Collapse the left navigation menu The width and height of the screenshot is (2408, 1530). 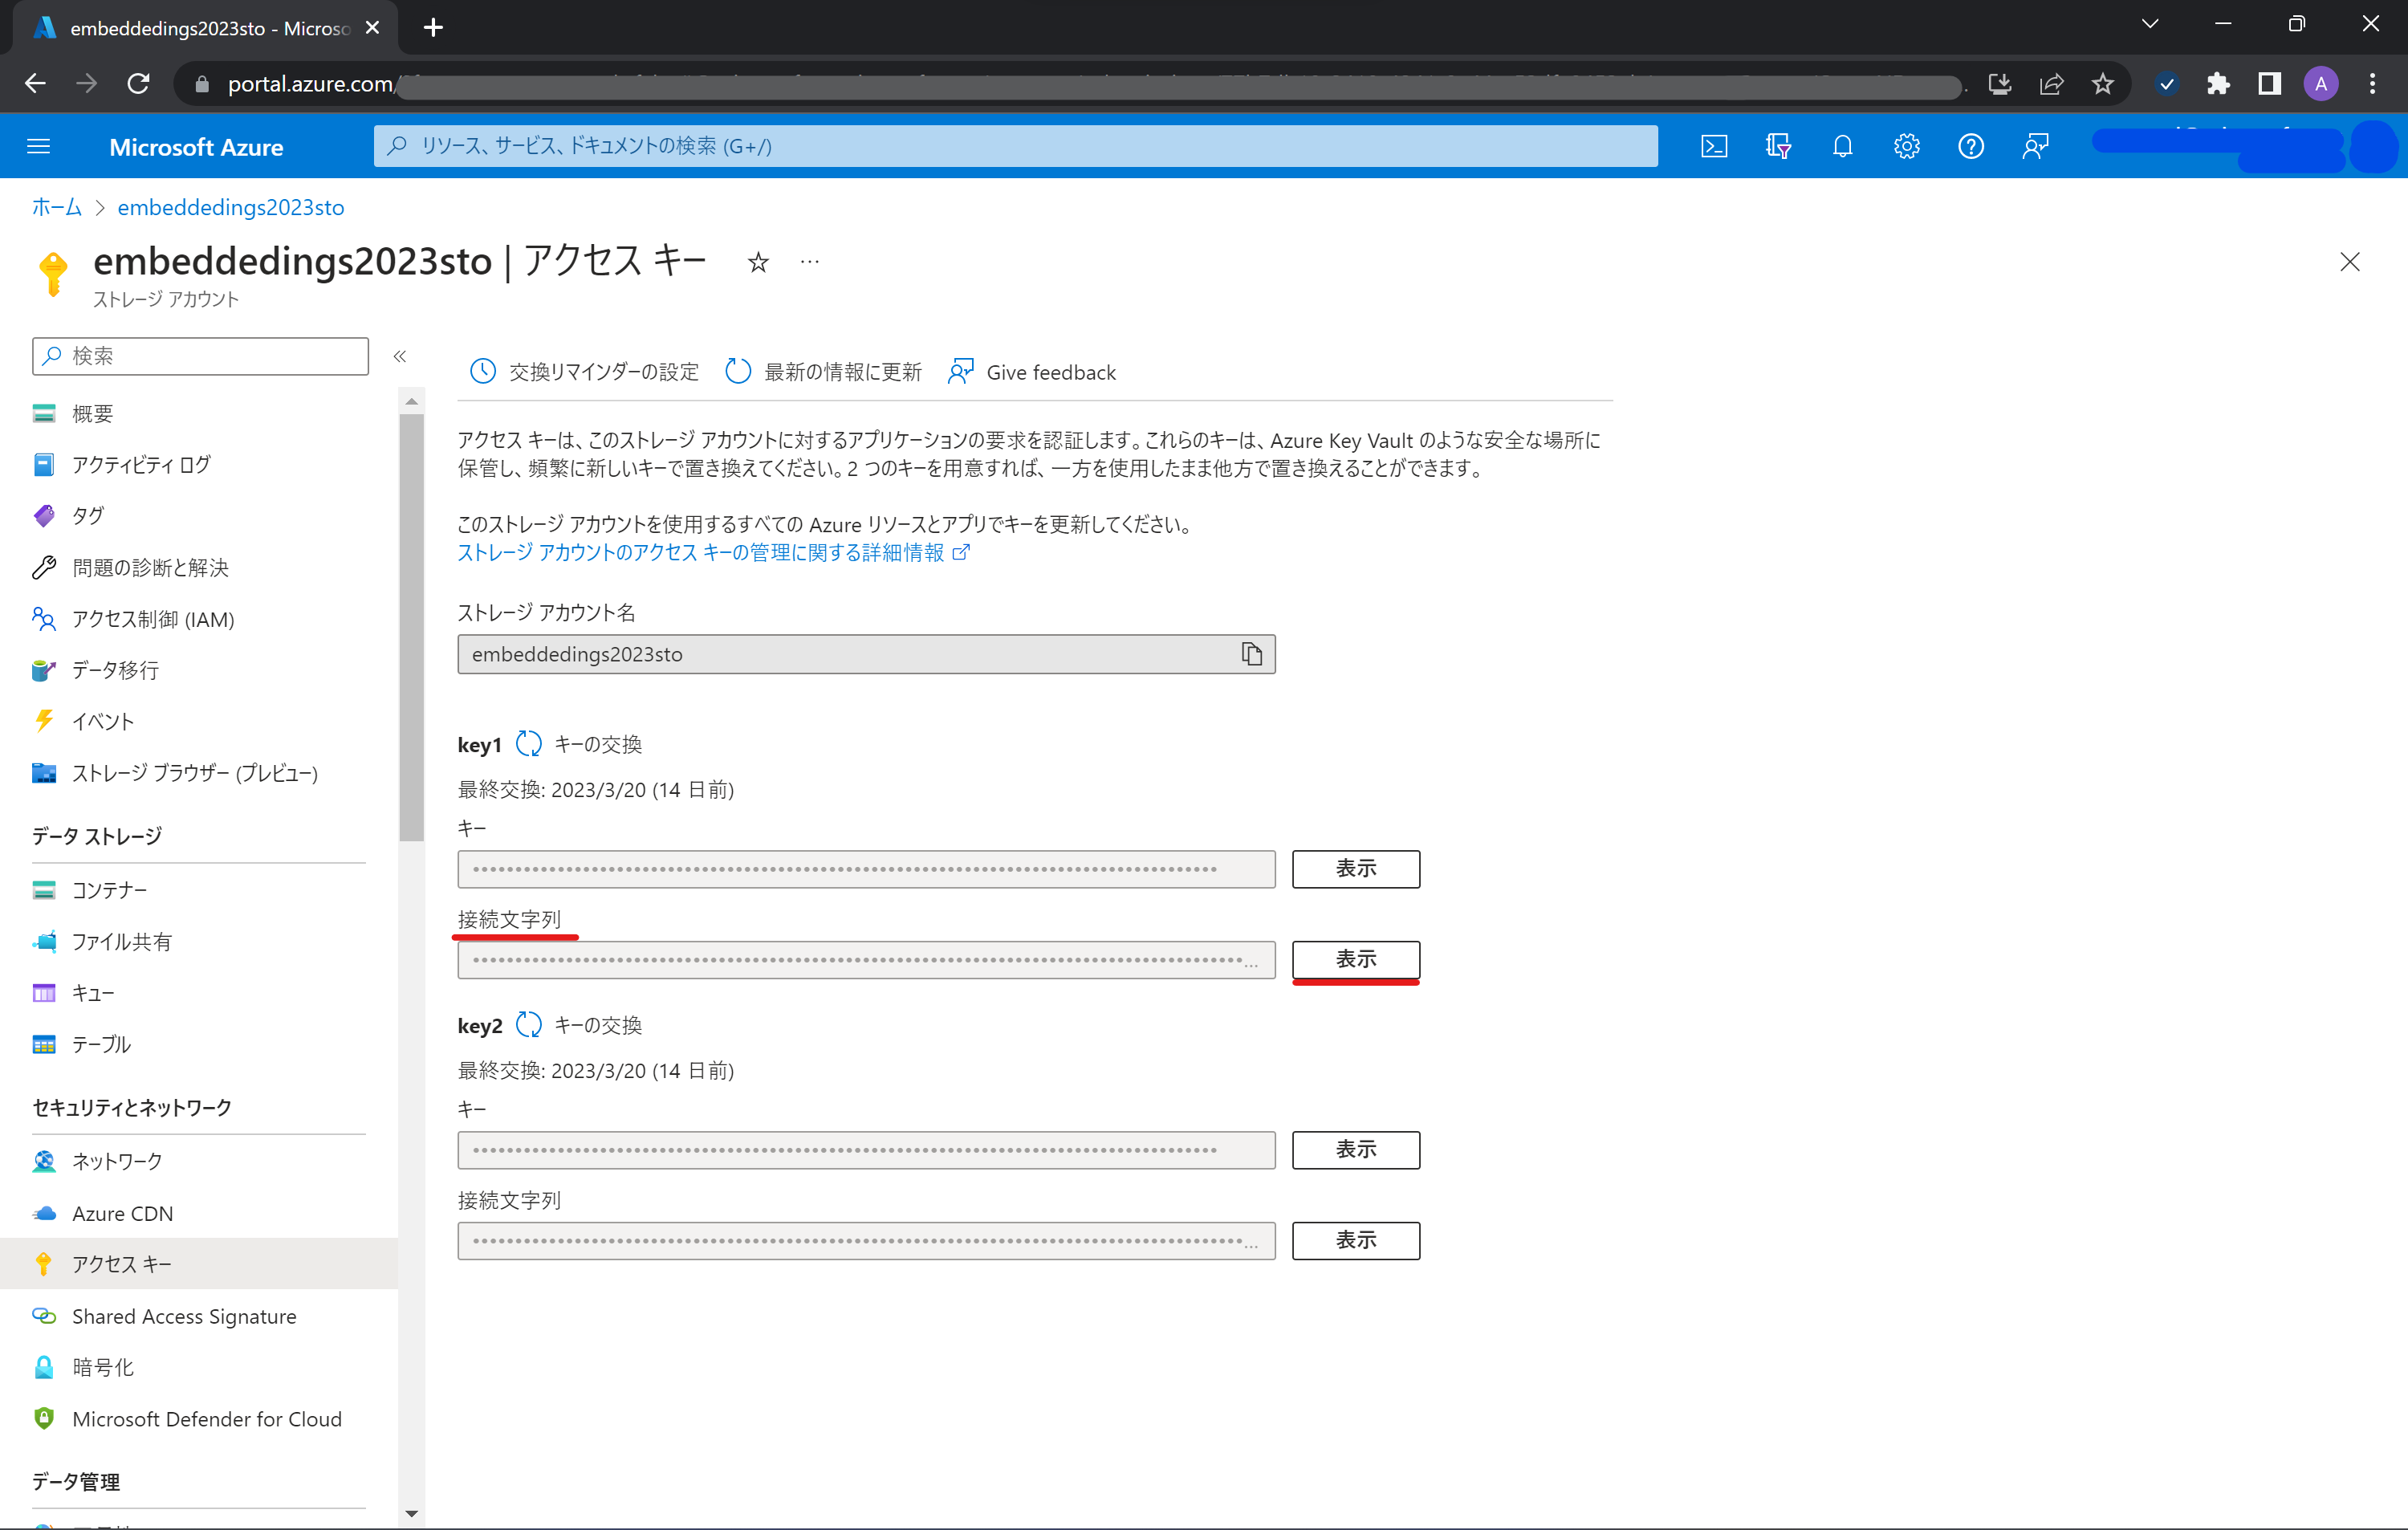[400, 356]
